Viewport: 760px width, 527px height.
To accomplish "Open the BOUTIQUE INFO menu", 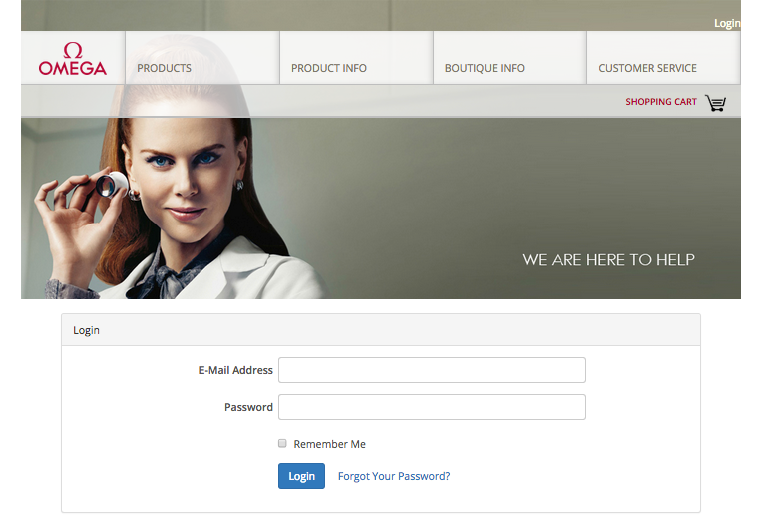I will [485, 68].
